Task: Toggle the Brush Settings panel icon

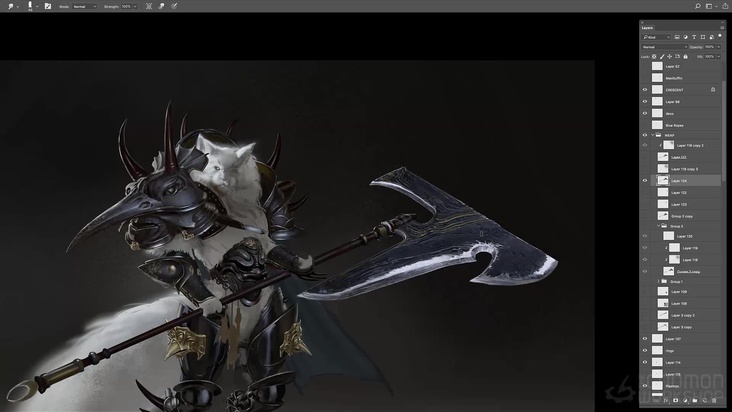Action: coord(48,6)
